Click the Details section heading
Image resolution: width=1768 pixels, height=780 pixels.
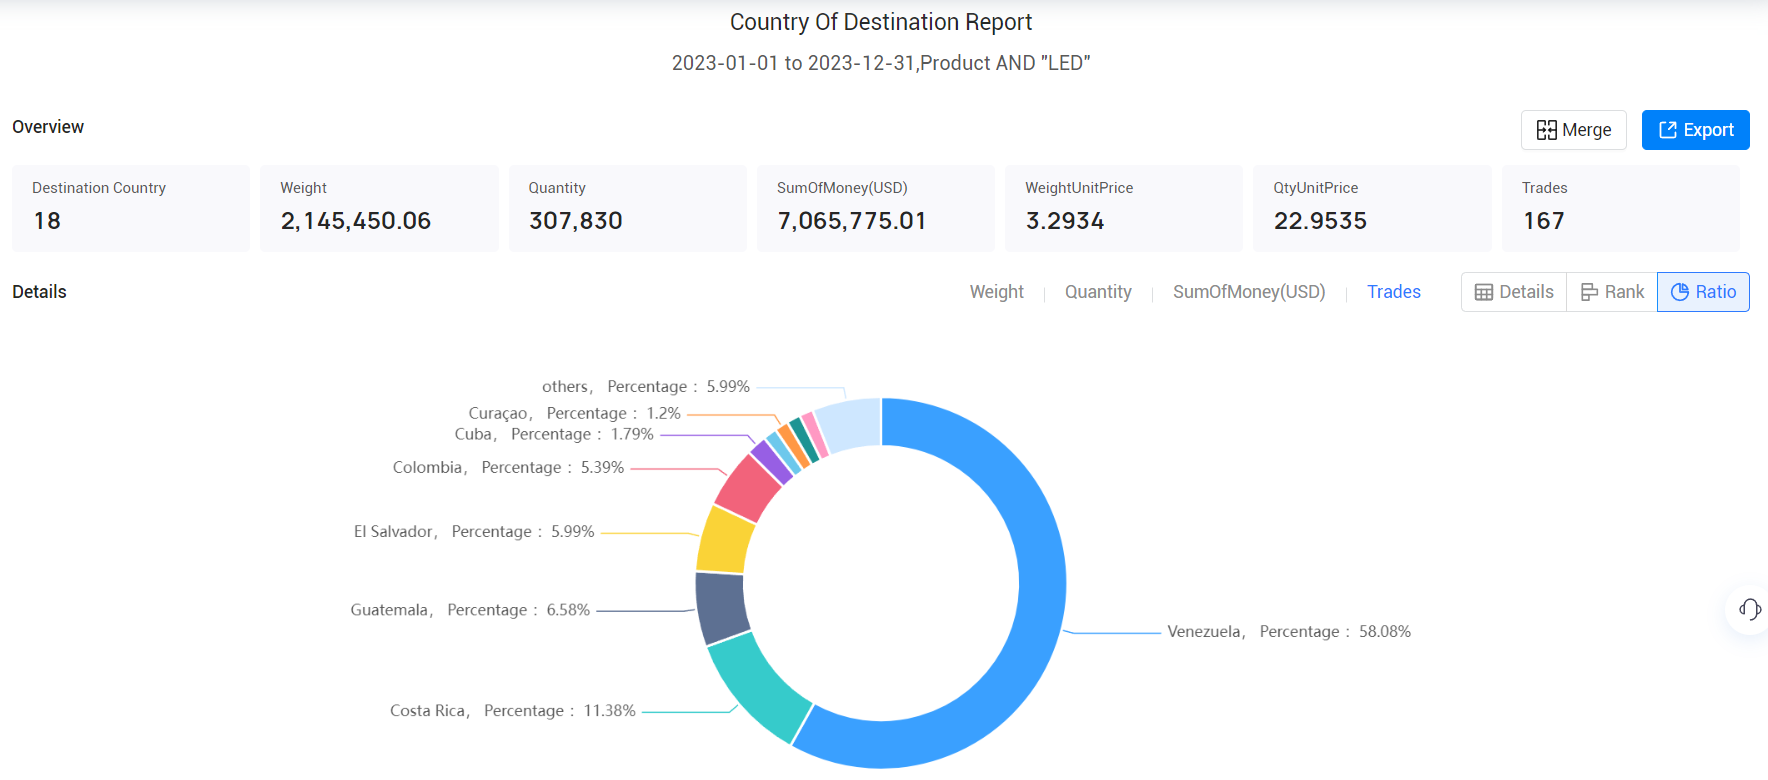39,292
